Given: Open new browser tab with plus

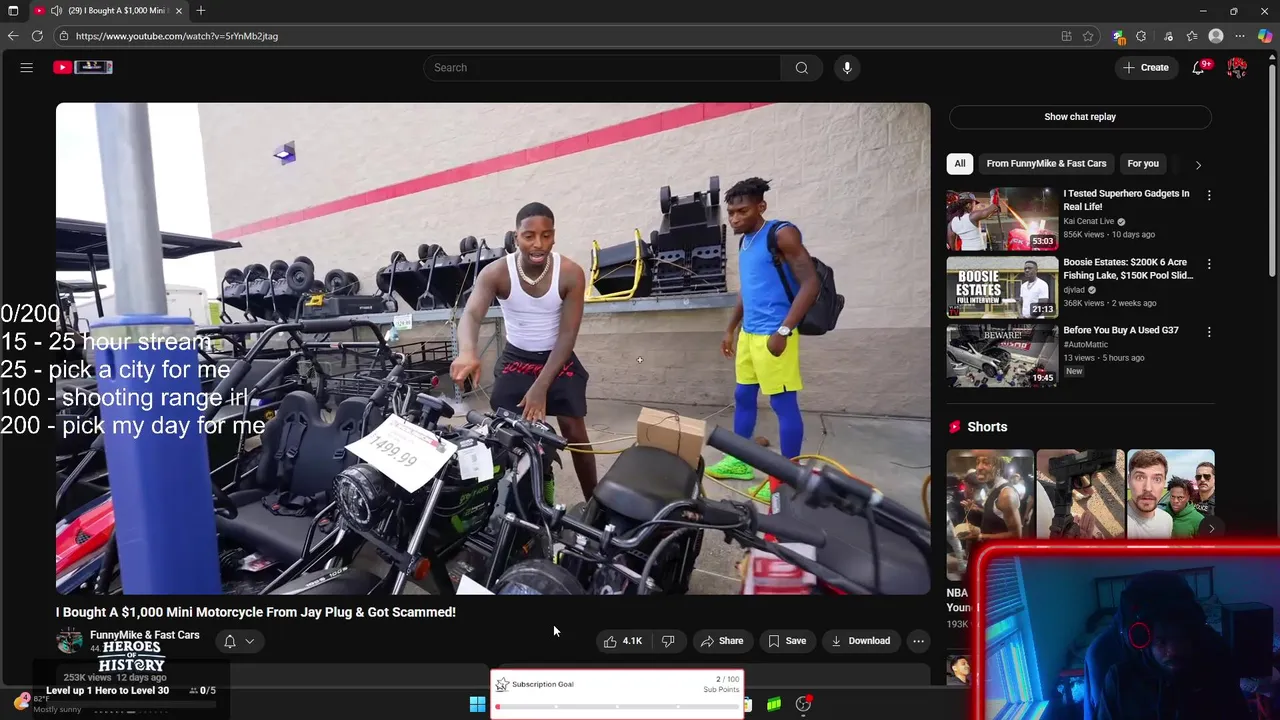Looking at the screenshot, I should pos(201,11).
